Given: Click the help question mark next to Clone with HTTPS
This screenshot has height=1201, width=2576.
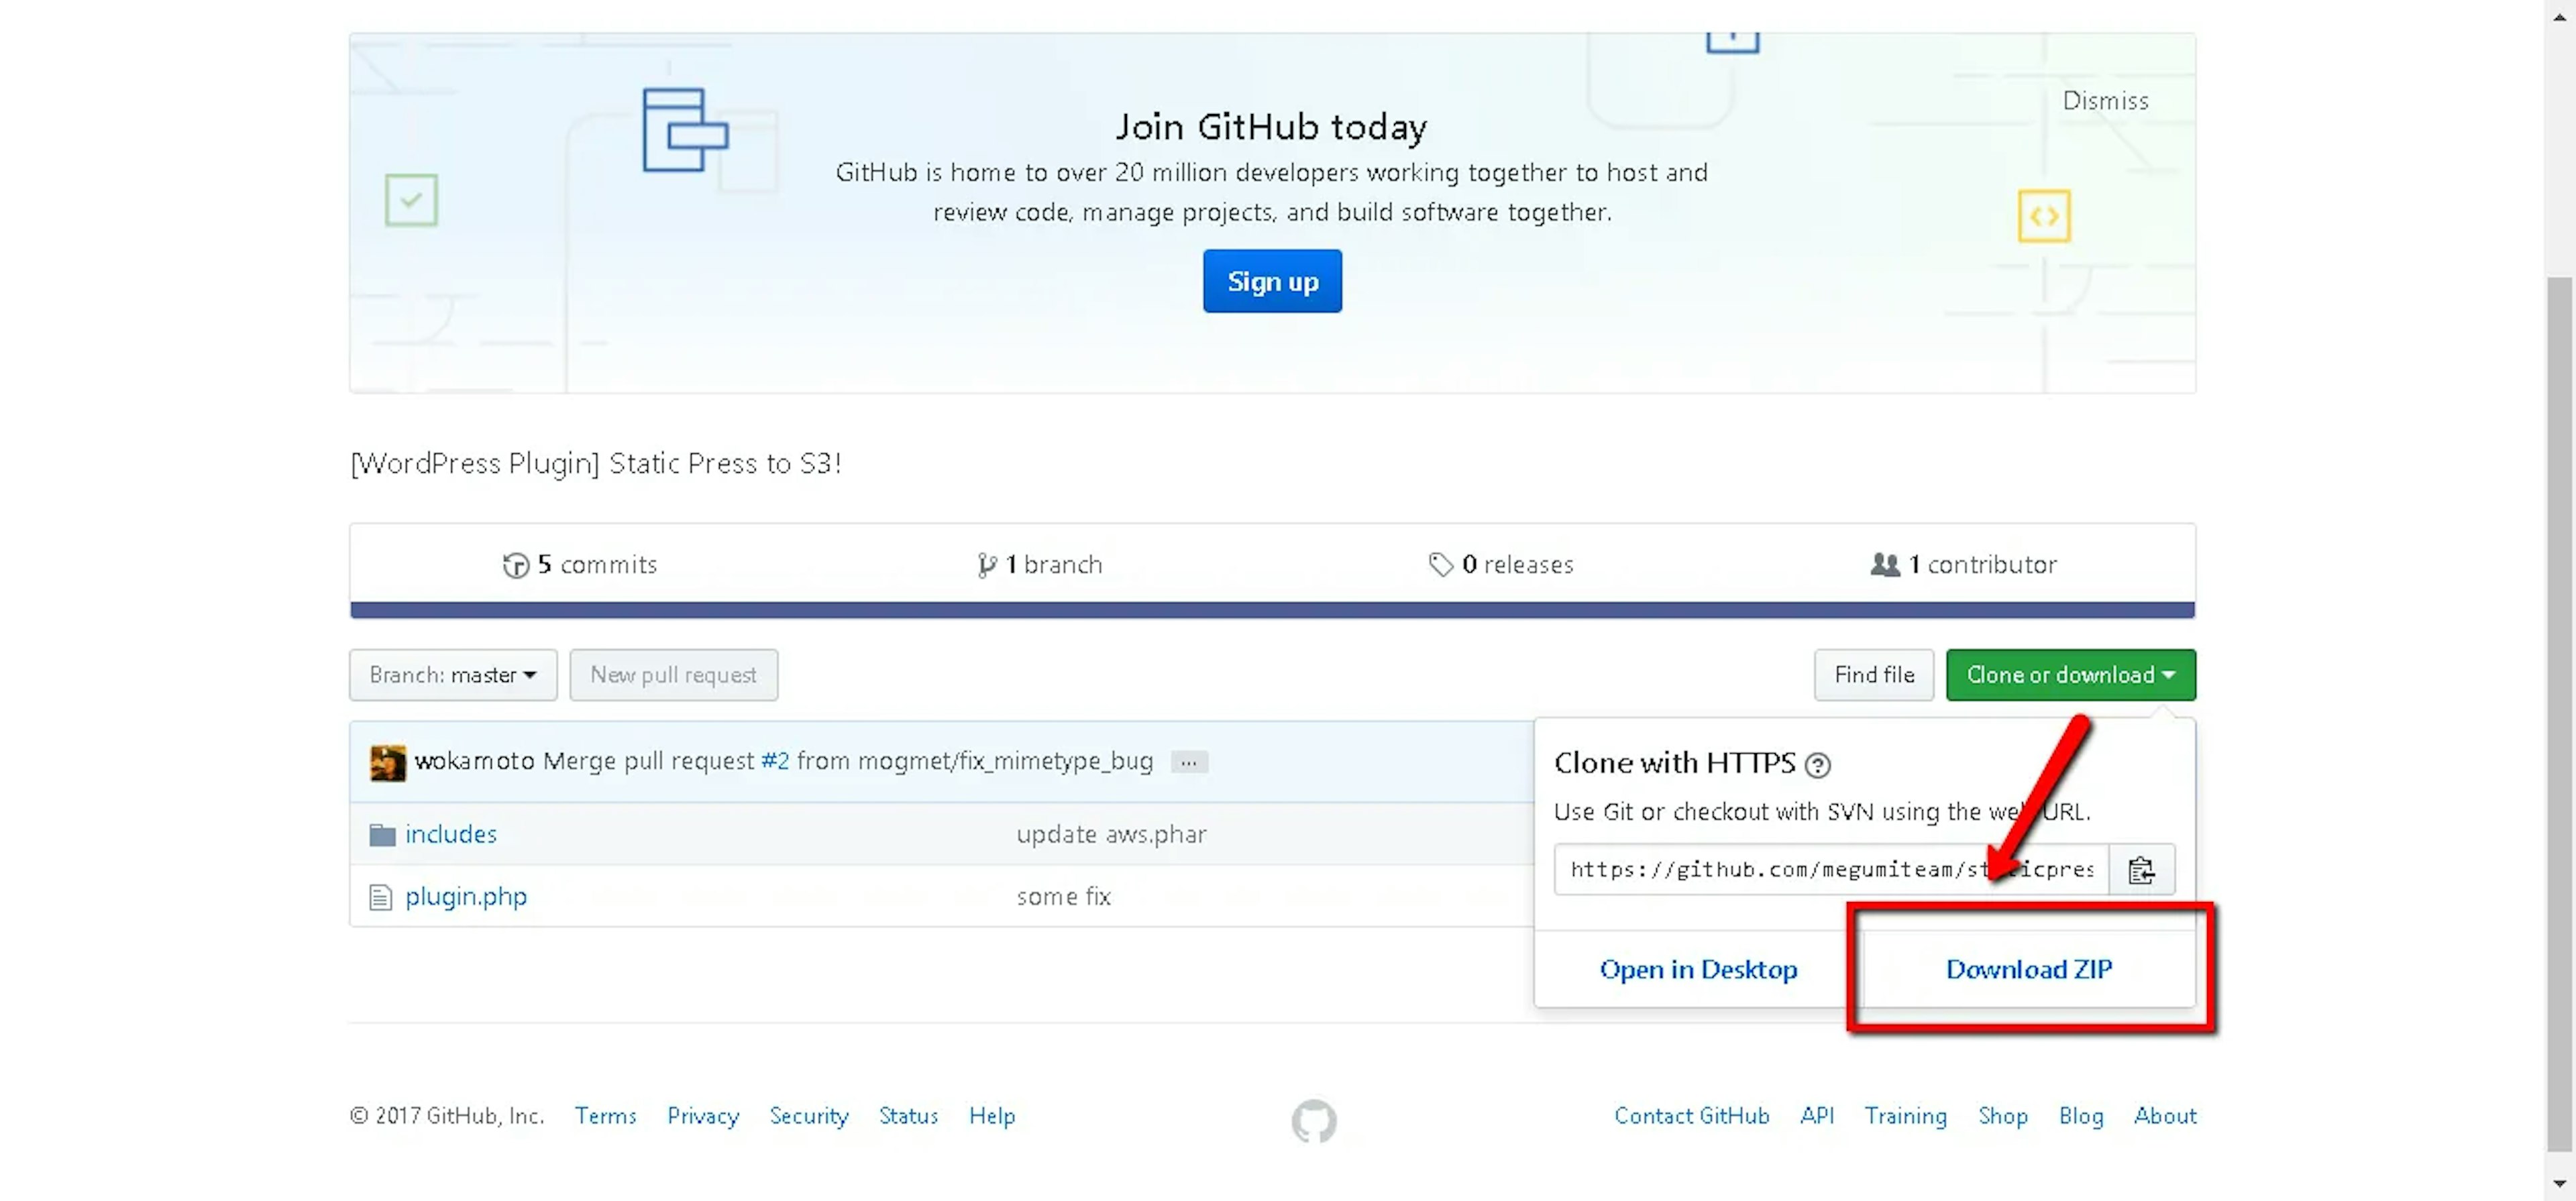Looking at the screenshot, I should click(1817, 765).
